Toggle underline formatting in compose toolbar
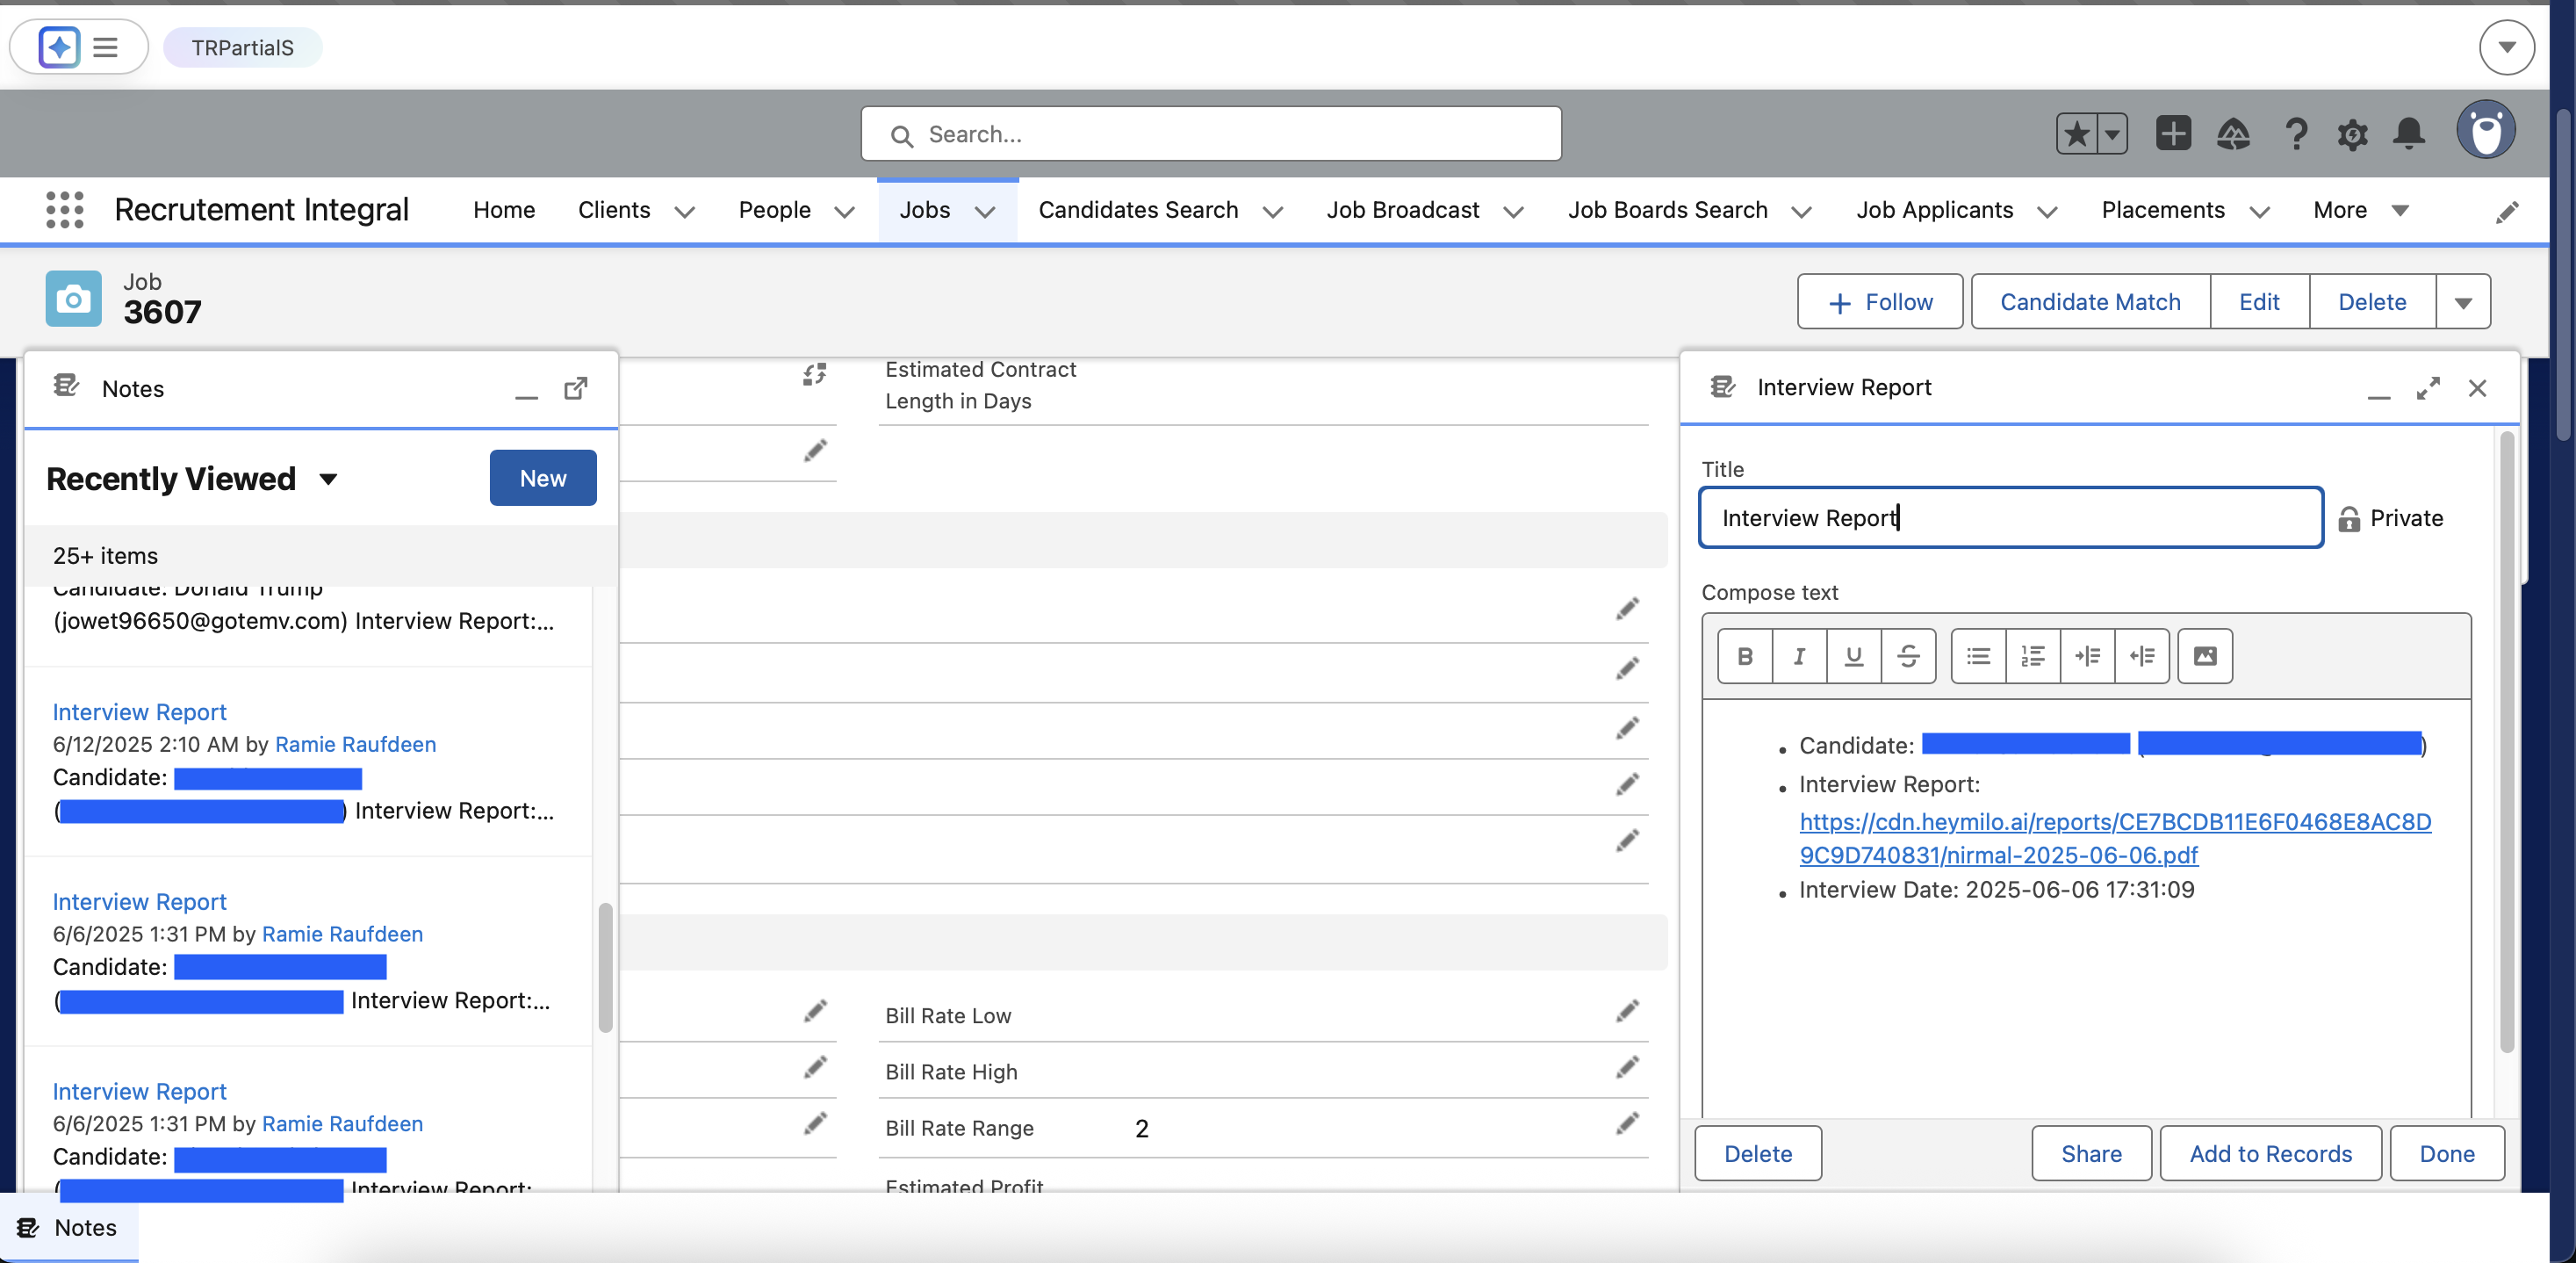The height and width of the screenshot is (1263, 2576). (1853, 656)
